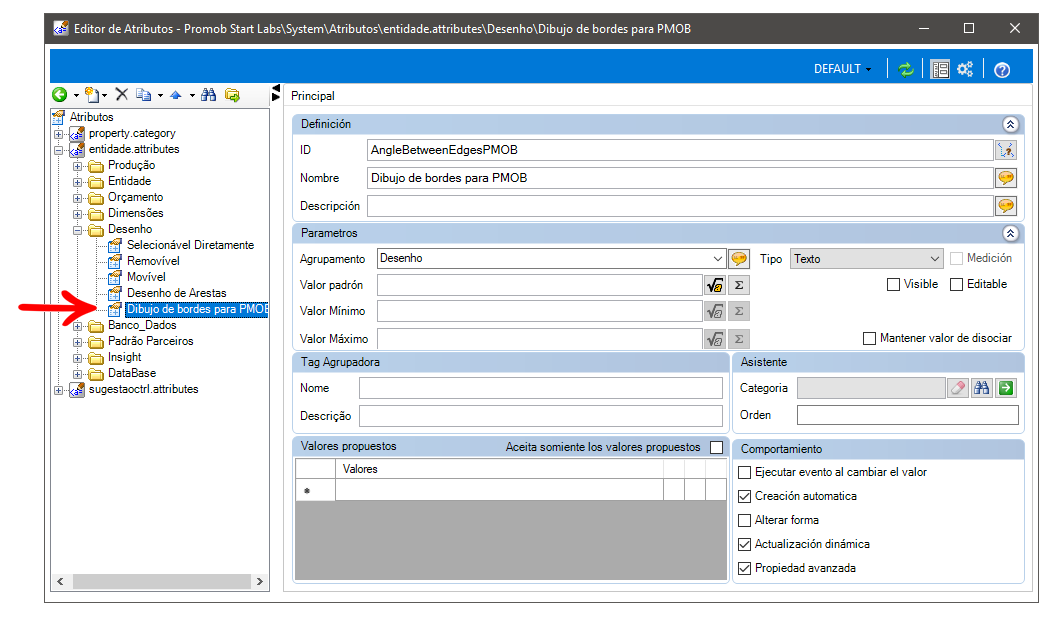The height and width of the screenshot is (620, 1043).
Task: Check Ejecutar evento al cambiar el valor
Action: click(745, 472)
